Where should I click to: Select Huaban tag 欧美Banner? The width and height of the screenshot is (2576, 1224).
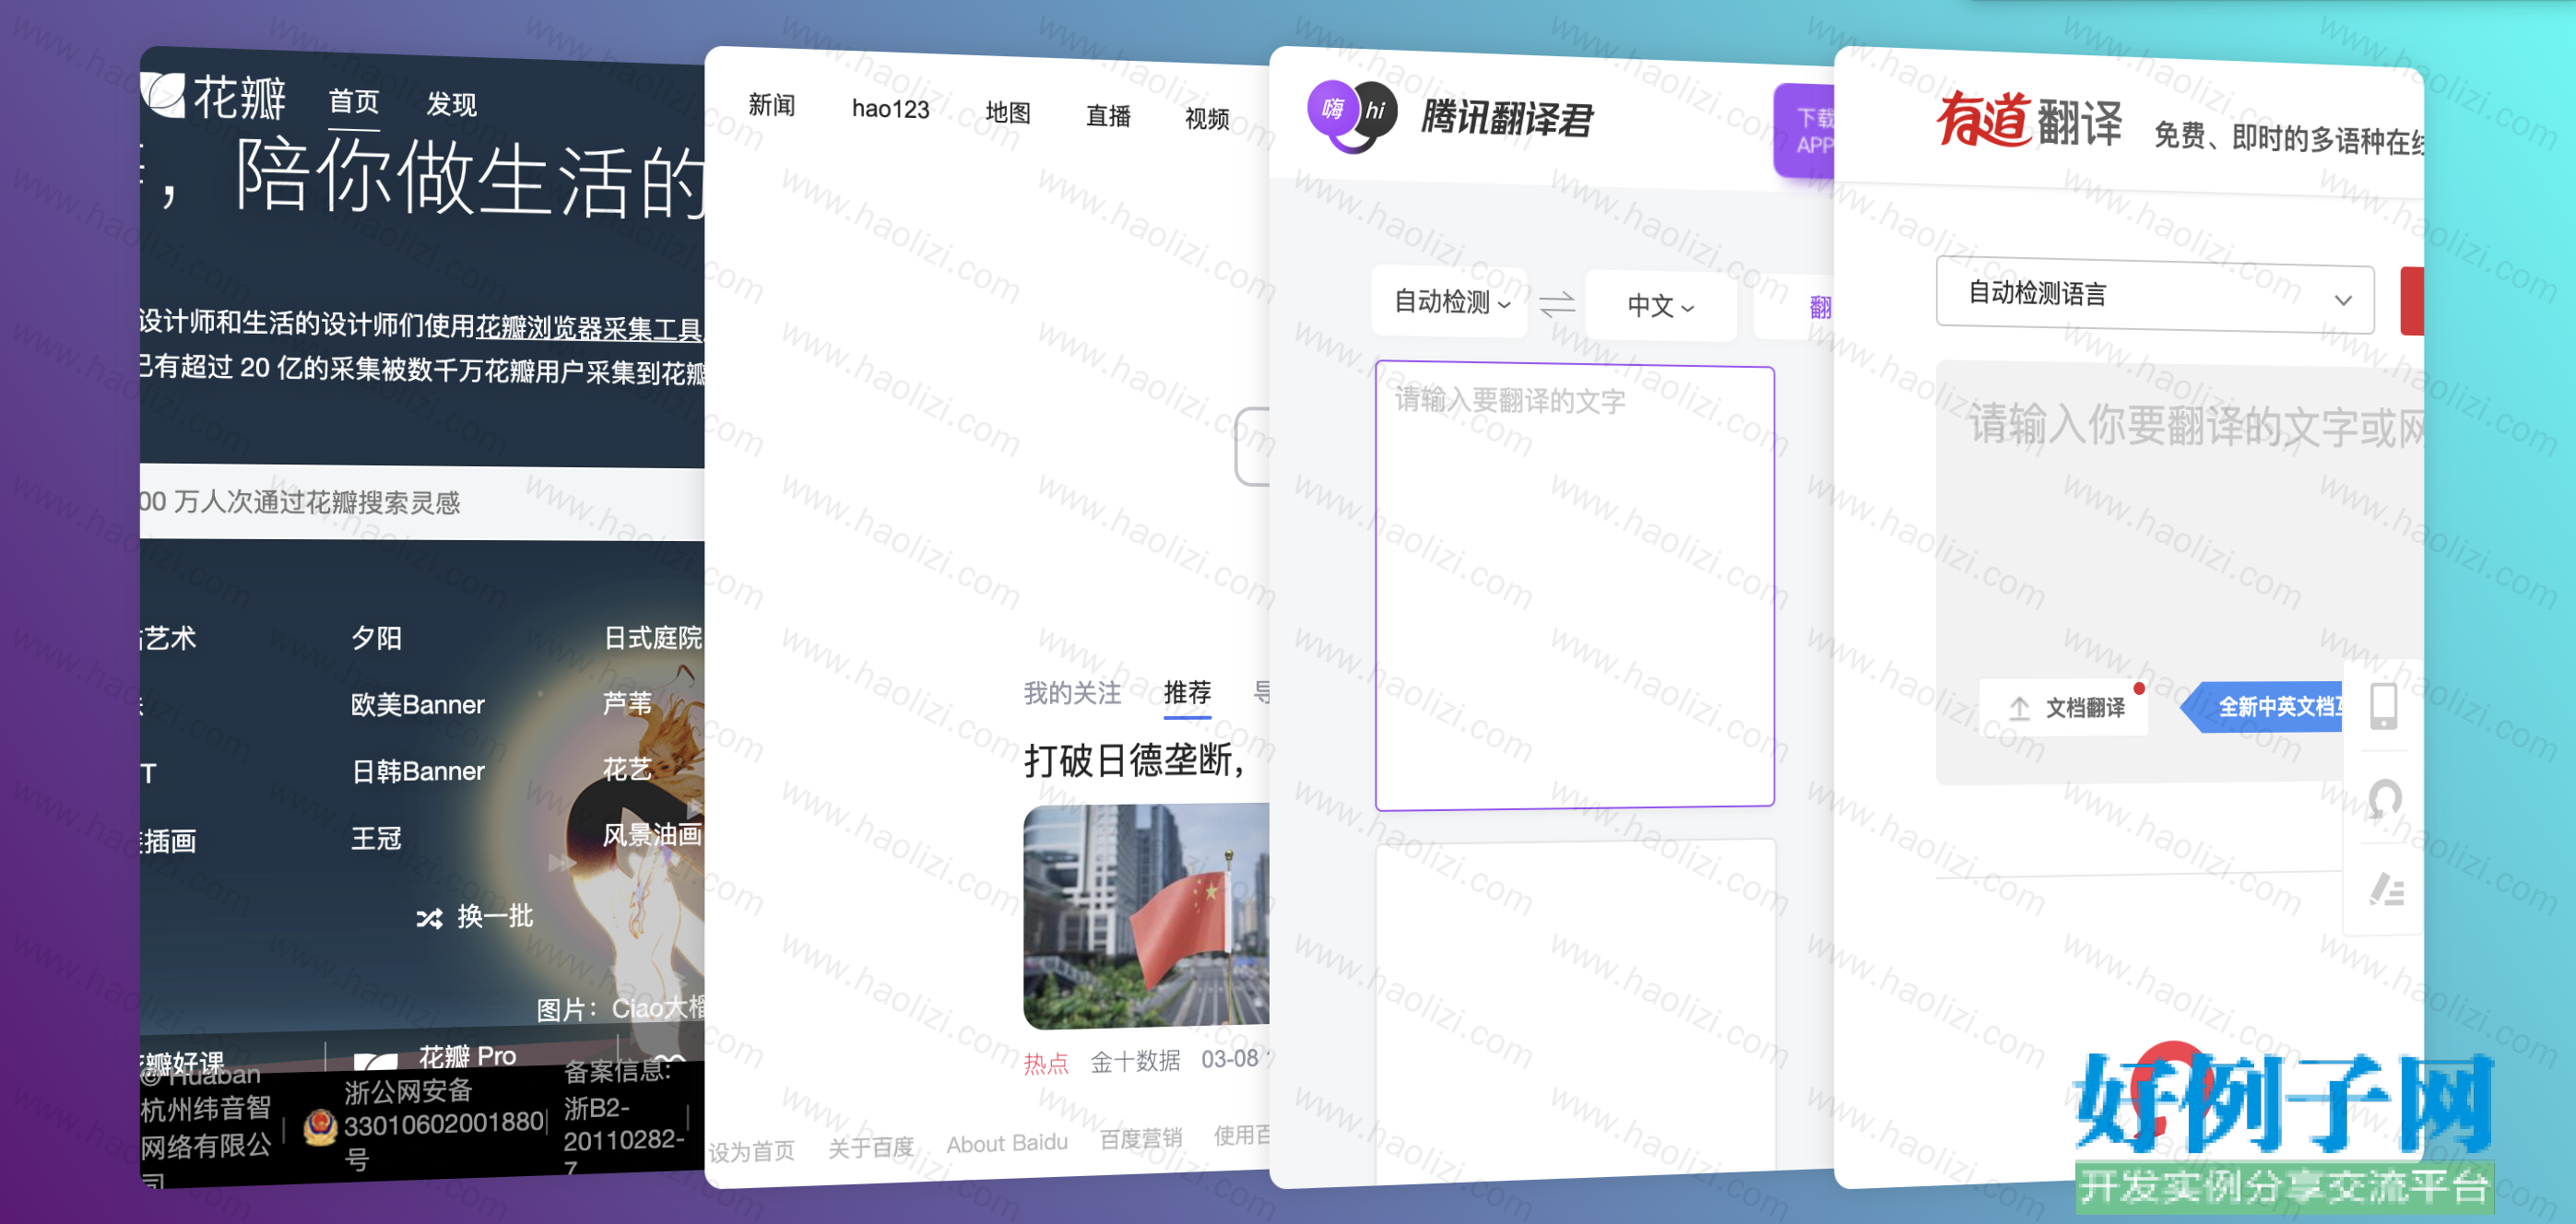click(x=417, y=705)
